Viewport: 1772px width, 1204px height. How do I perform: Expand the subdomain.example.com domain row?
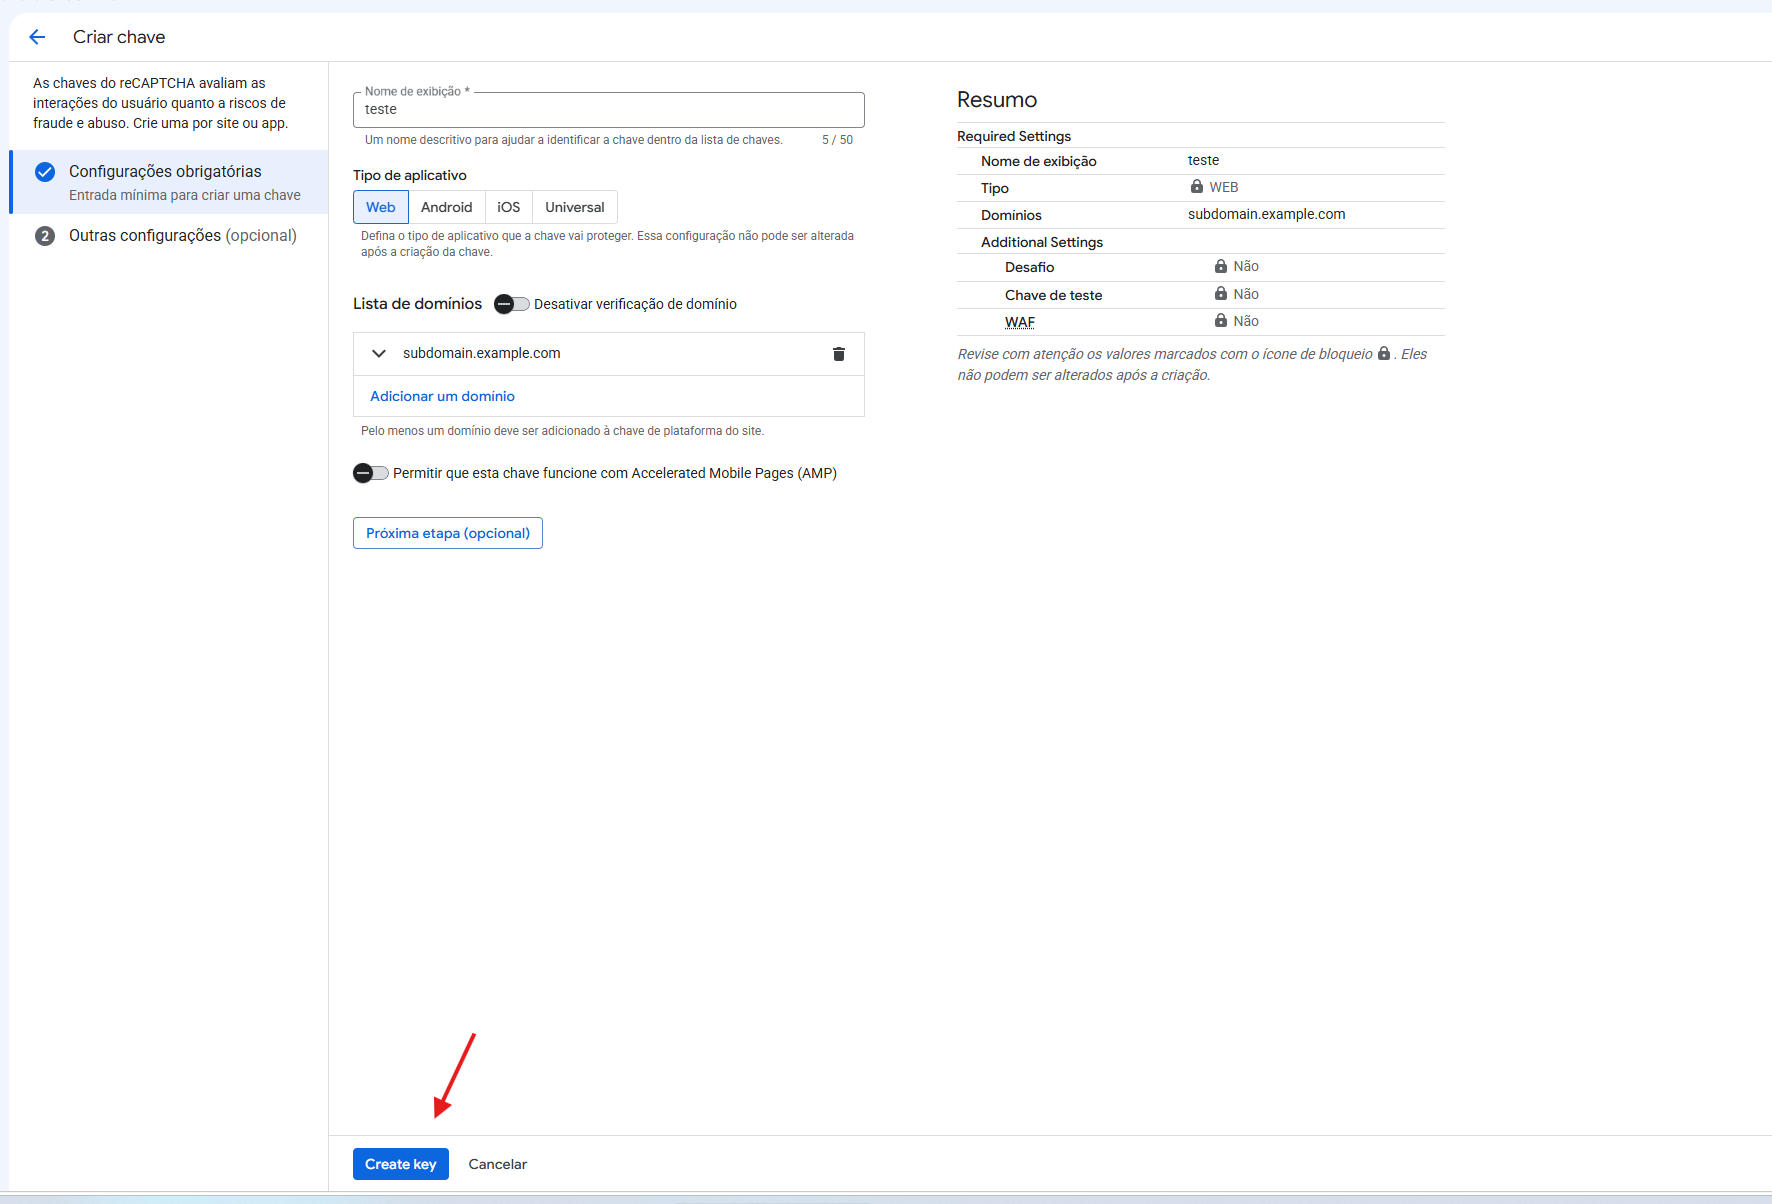pyautogui.click(x=379, y=353)
